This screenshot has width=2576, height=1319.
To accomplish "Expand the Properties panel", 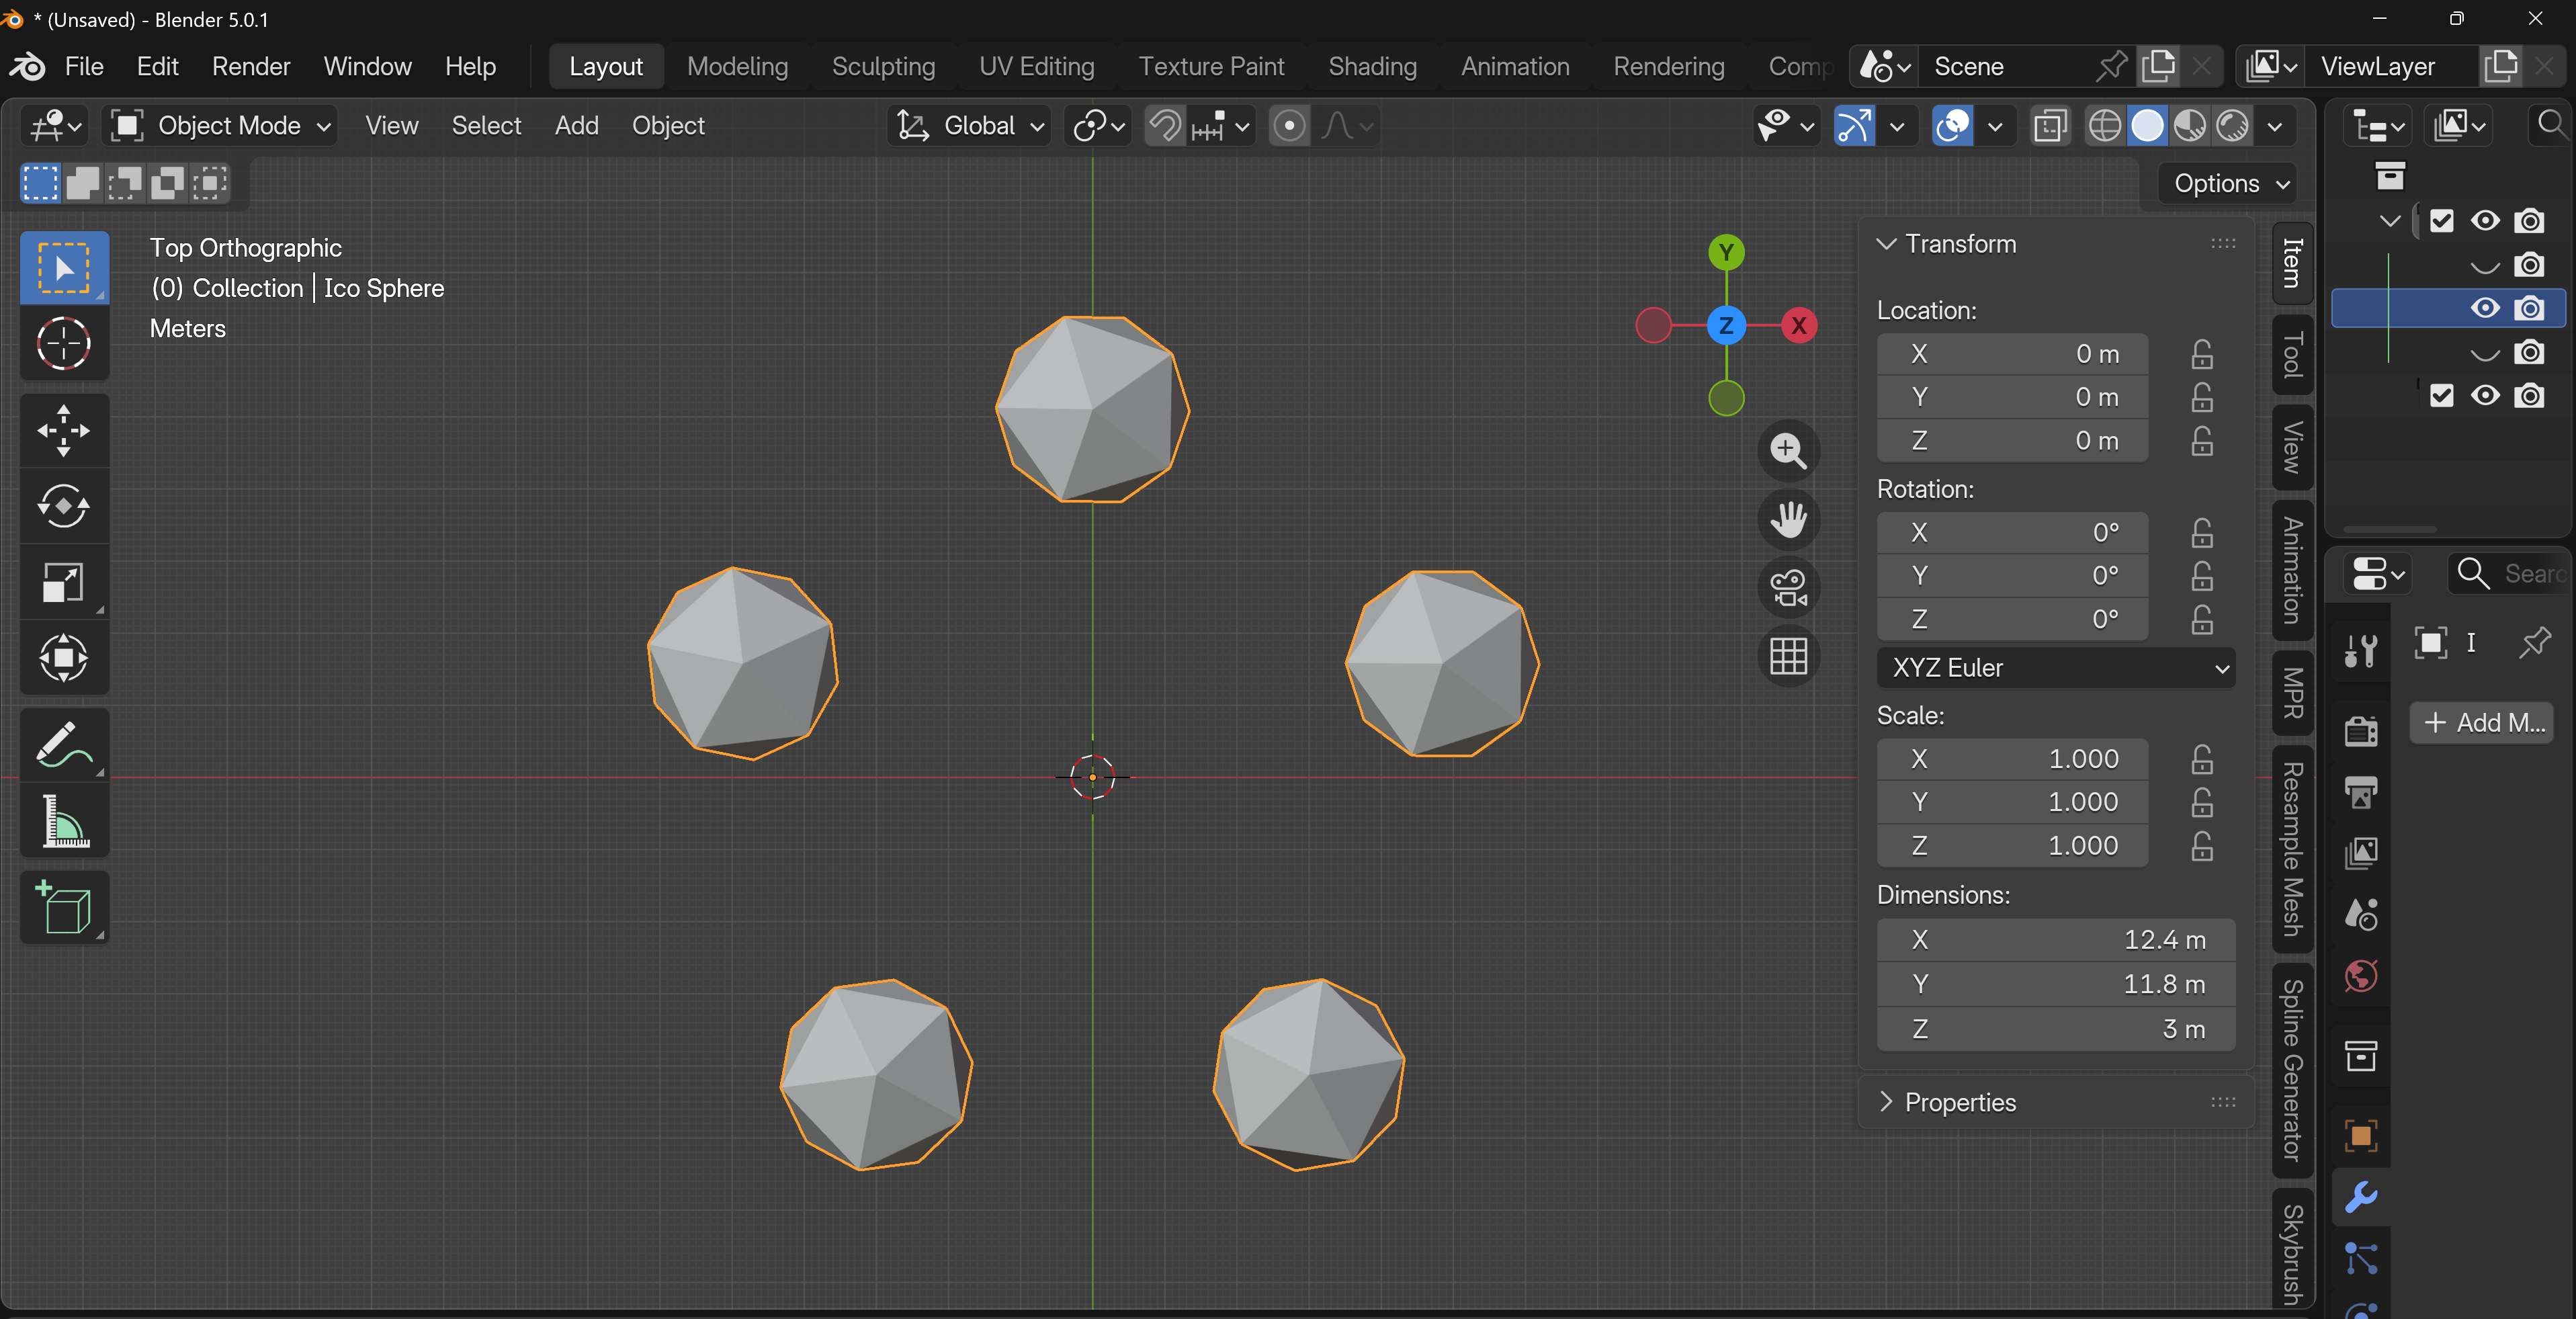I will (x=1887, y=1102).
